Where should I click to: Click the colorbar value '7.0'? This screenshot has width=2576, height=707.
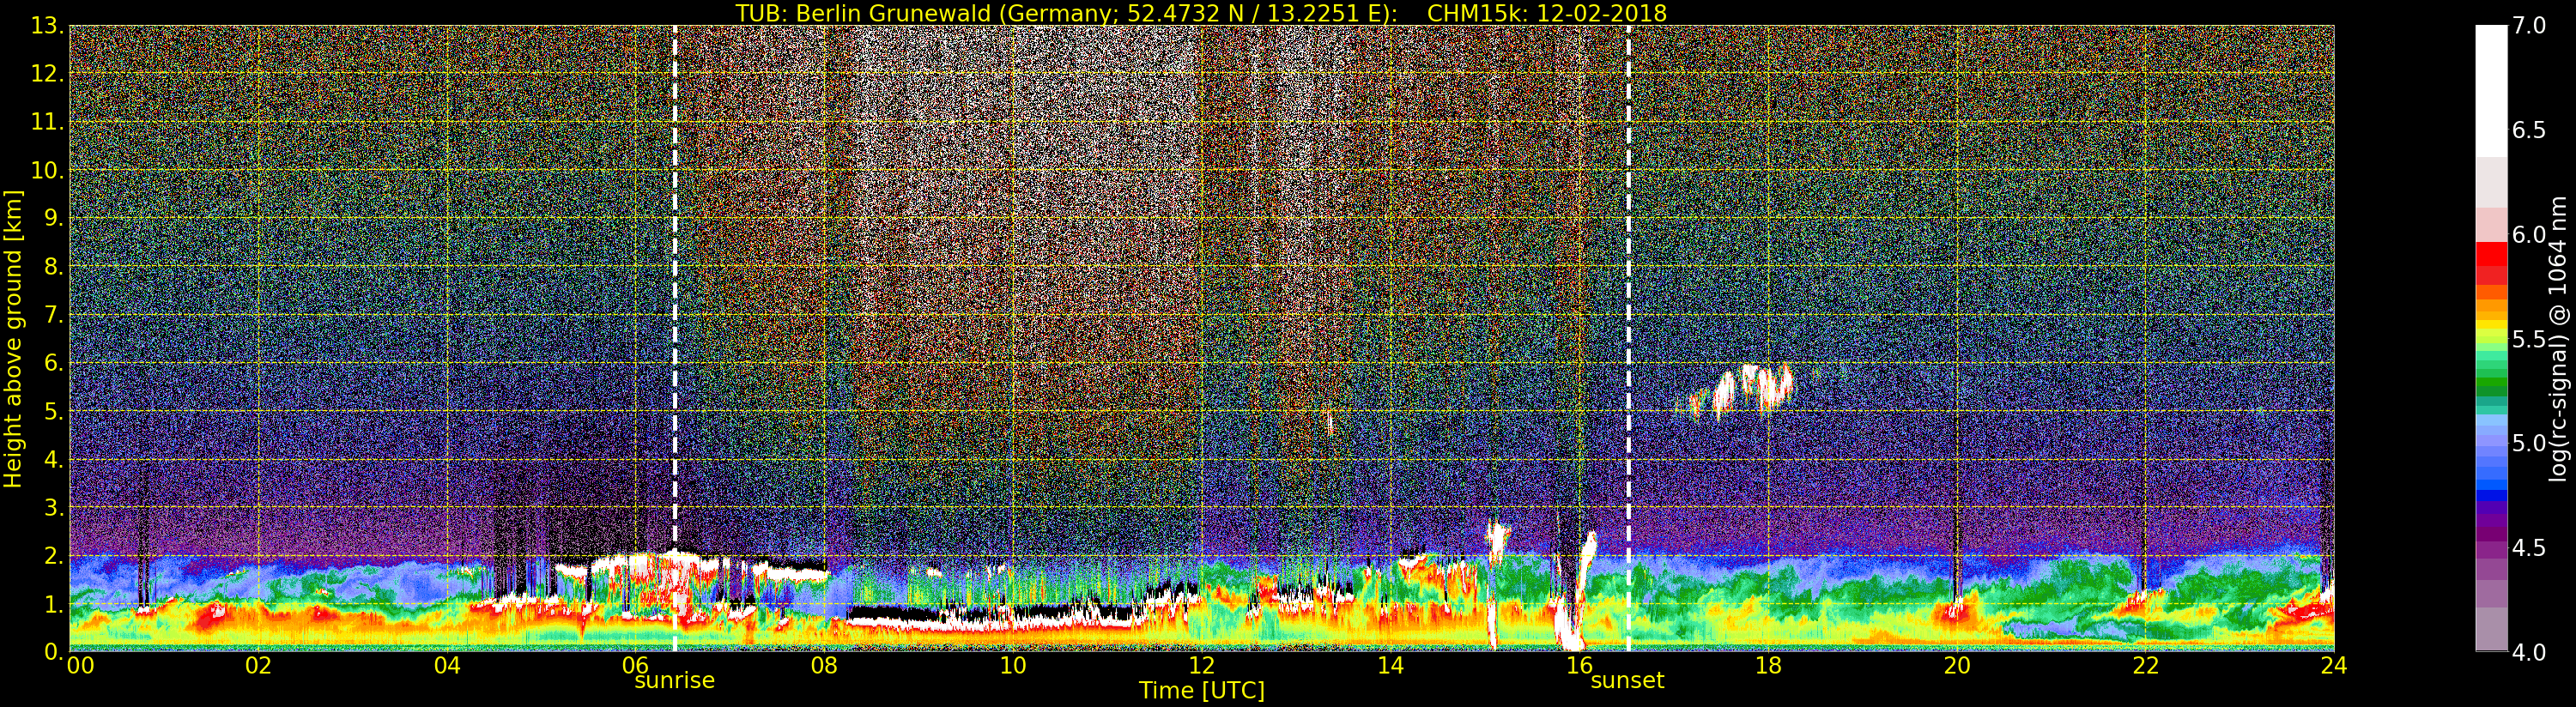pyautogui.click(x=2529, y=25)
